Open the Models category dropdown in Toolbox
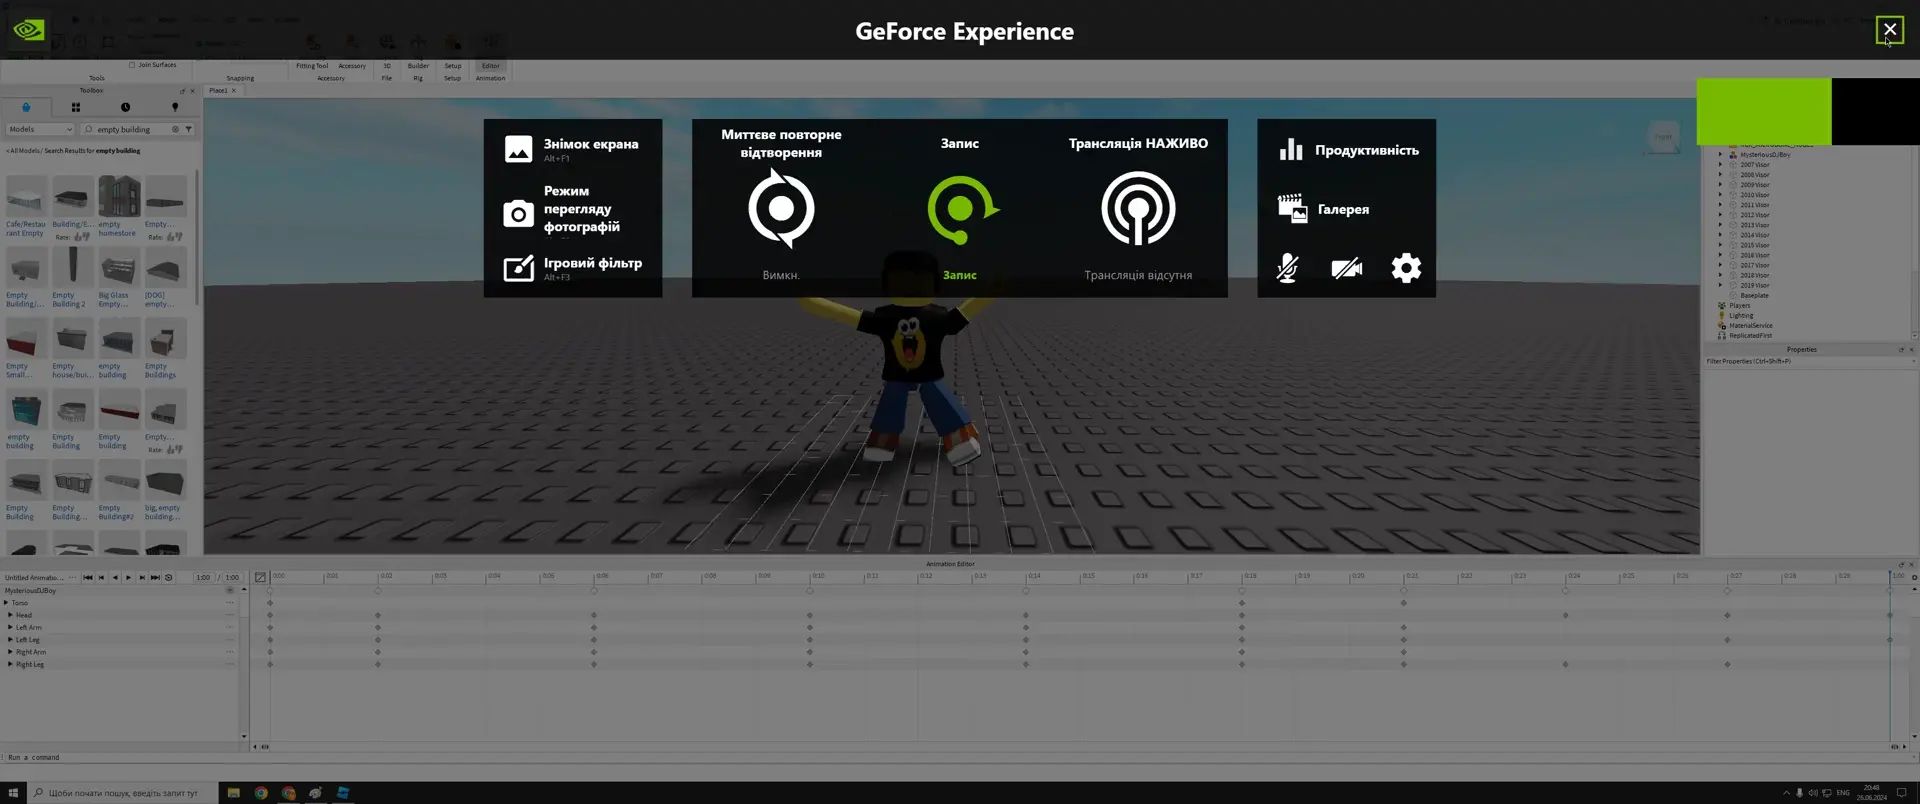This screenshot has width=1920, height=804. click(x=40, y=129)
